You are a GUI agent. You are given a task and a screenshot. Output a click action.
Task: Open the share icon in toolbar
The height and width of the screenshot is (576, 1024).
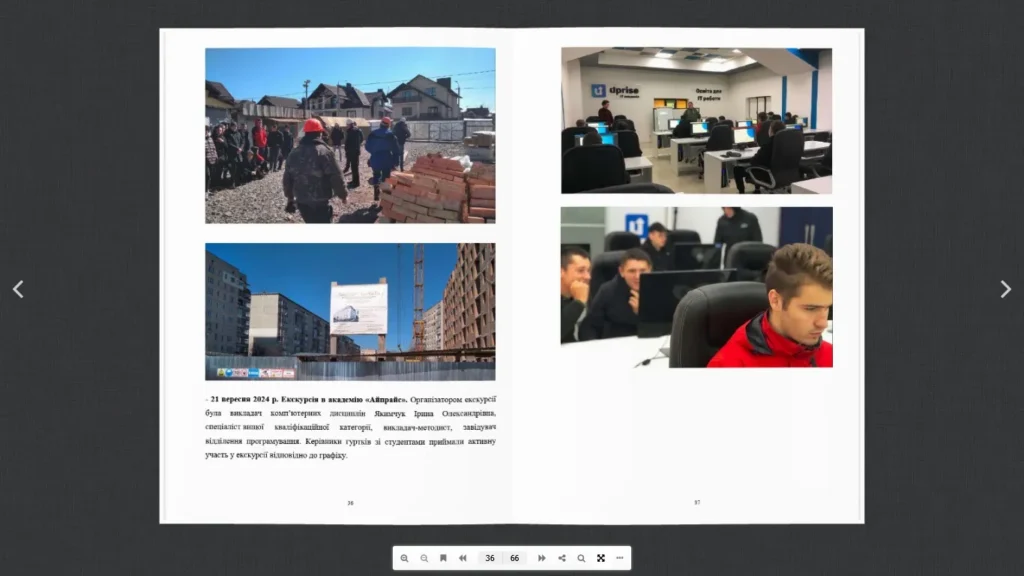pyautogui.click(x=562, y=558)
